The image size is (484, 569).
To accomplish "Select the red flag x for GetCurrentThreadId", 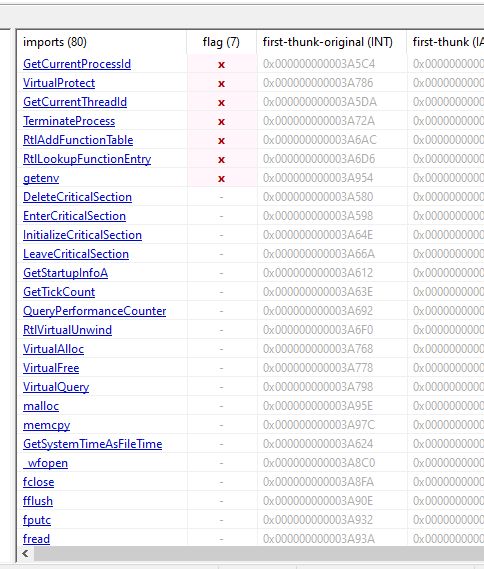I will pos(221,103).
